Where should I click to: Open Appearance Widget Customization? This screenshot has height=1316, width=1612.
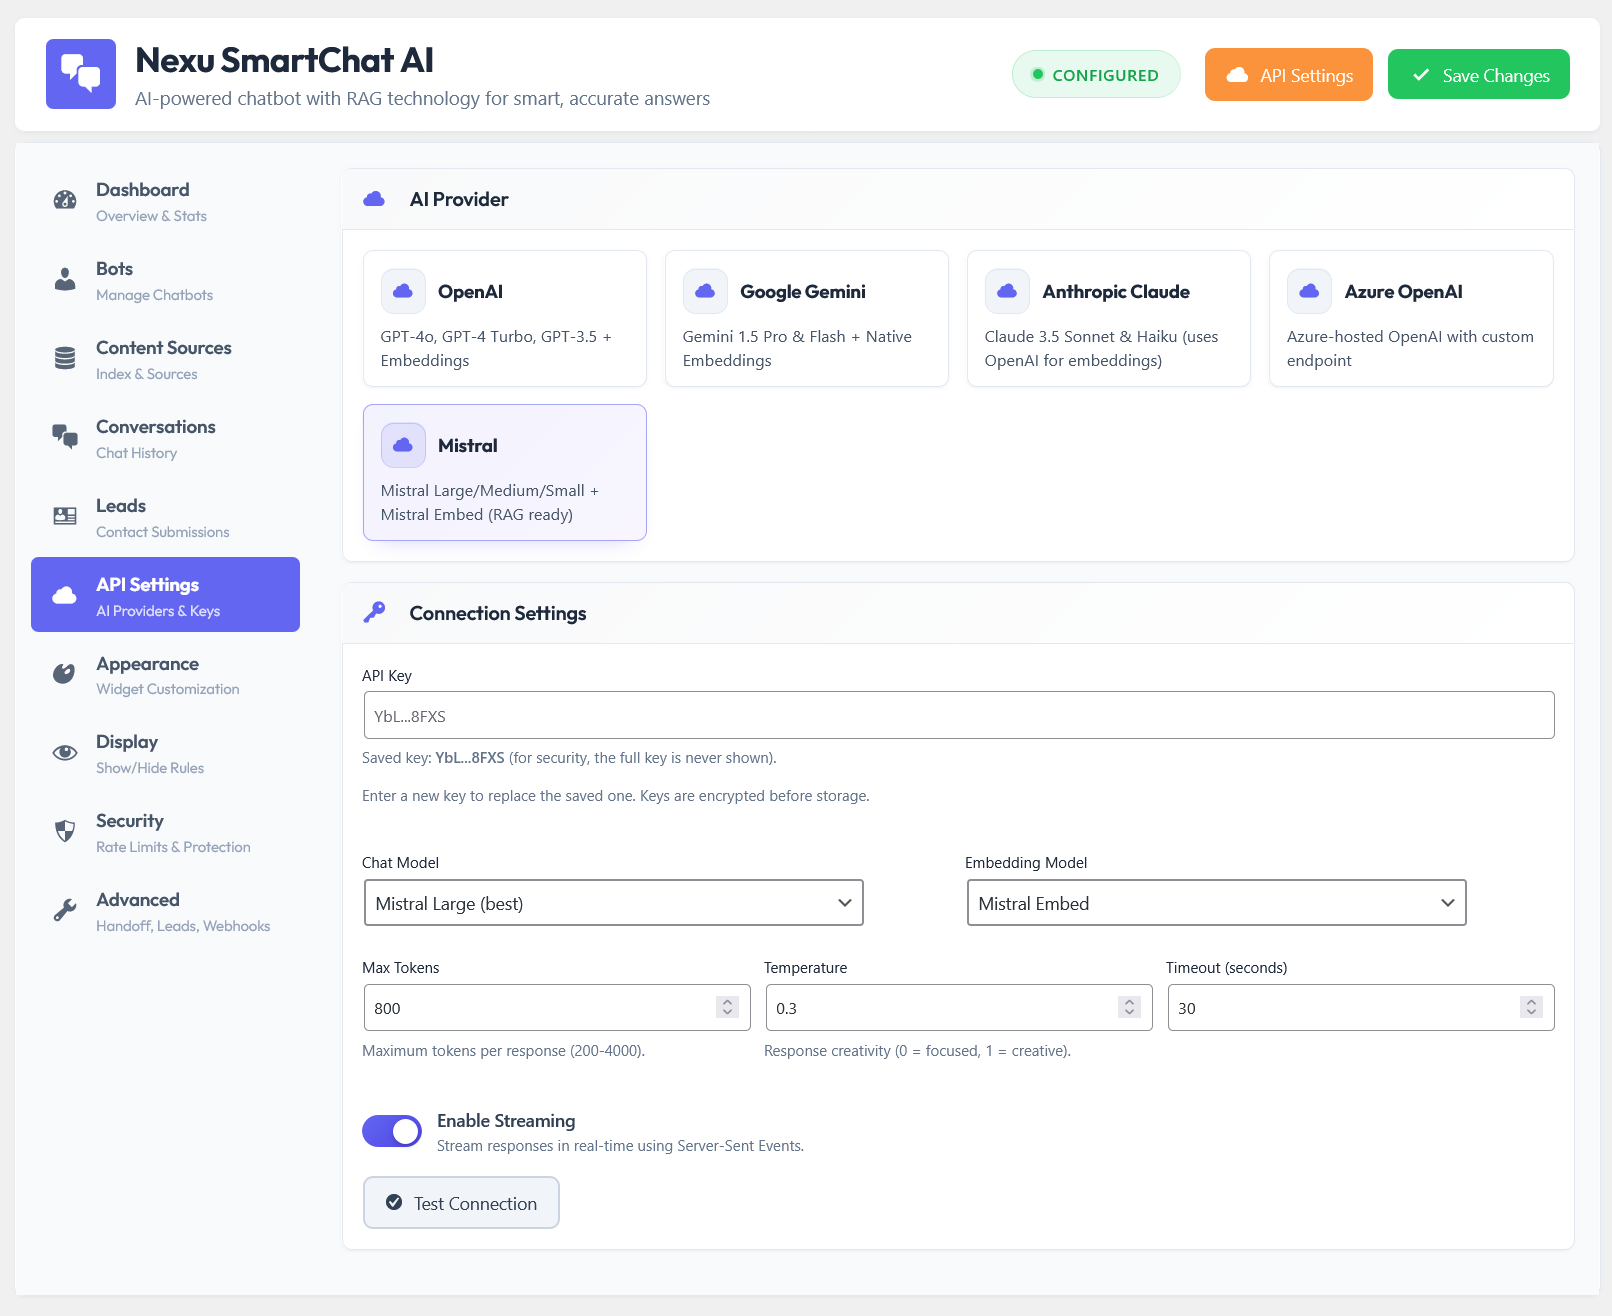165,675
